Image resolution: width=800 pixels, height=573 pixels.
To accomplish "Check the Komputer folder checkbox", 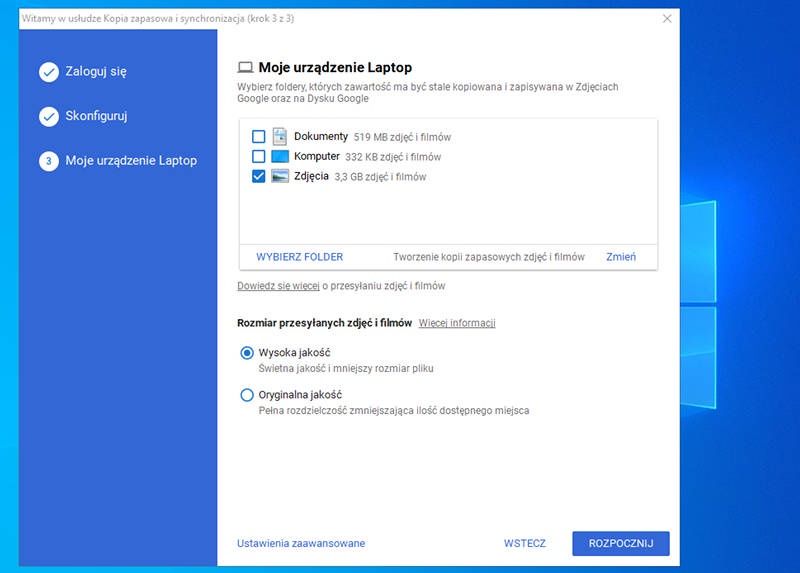I will 259,156.
